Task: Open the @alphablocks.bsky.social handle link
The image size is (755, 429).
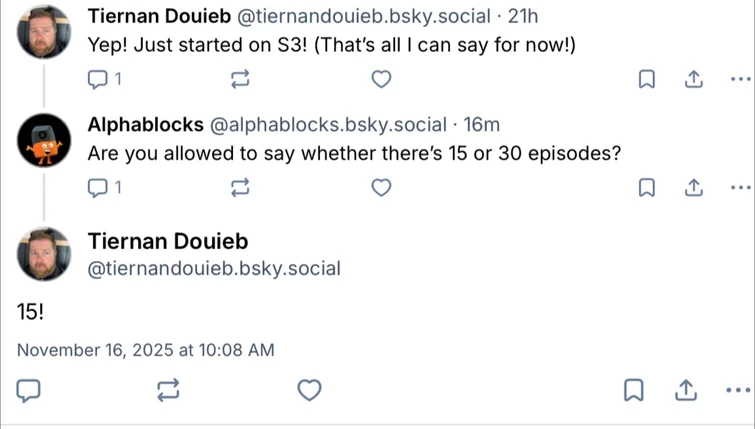Action: [x=327, y=125]
